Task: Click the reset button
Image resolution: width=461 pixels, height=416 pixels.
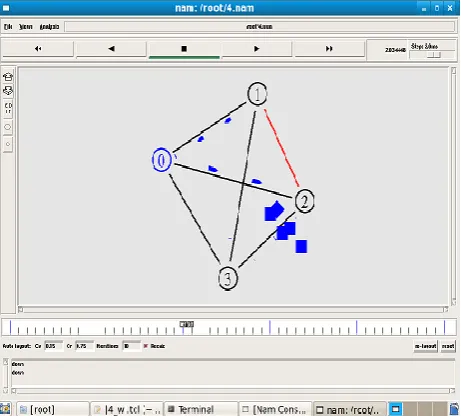Action: [x=448, y=346]
